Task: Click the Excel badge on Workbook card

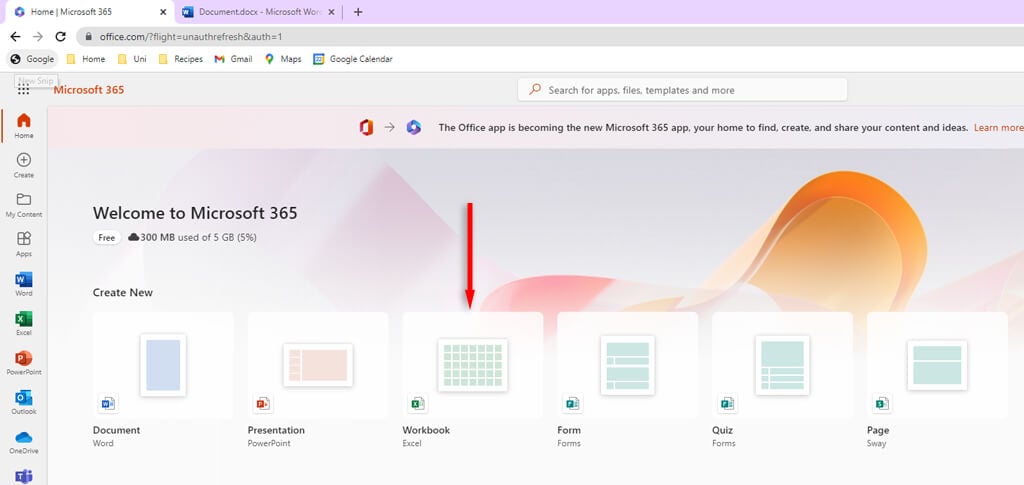Action: pyautogui.click(x=417, y=404)
